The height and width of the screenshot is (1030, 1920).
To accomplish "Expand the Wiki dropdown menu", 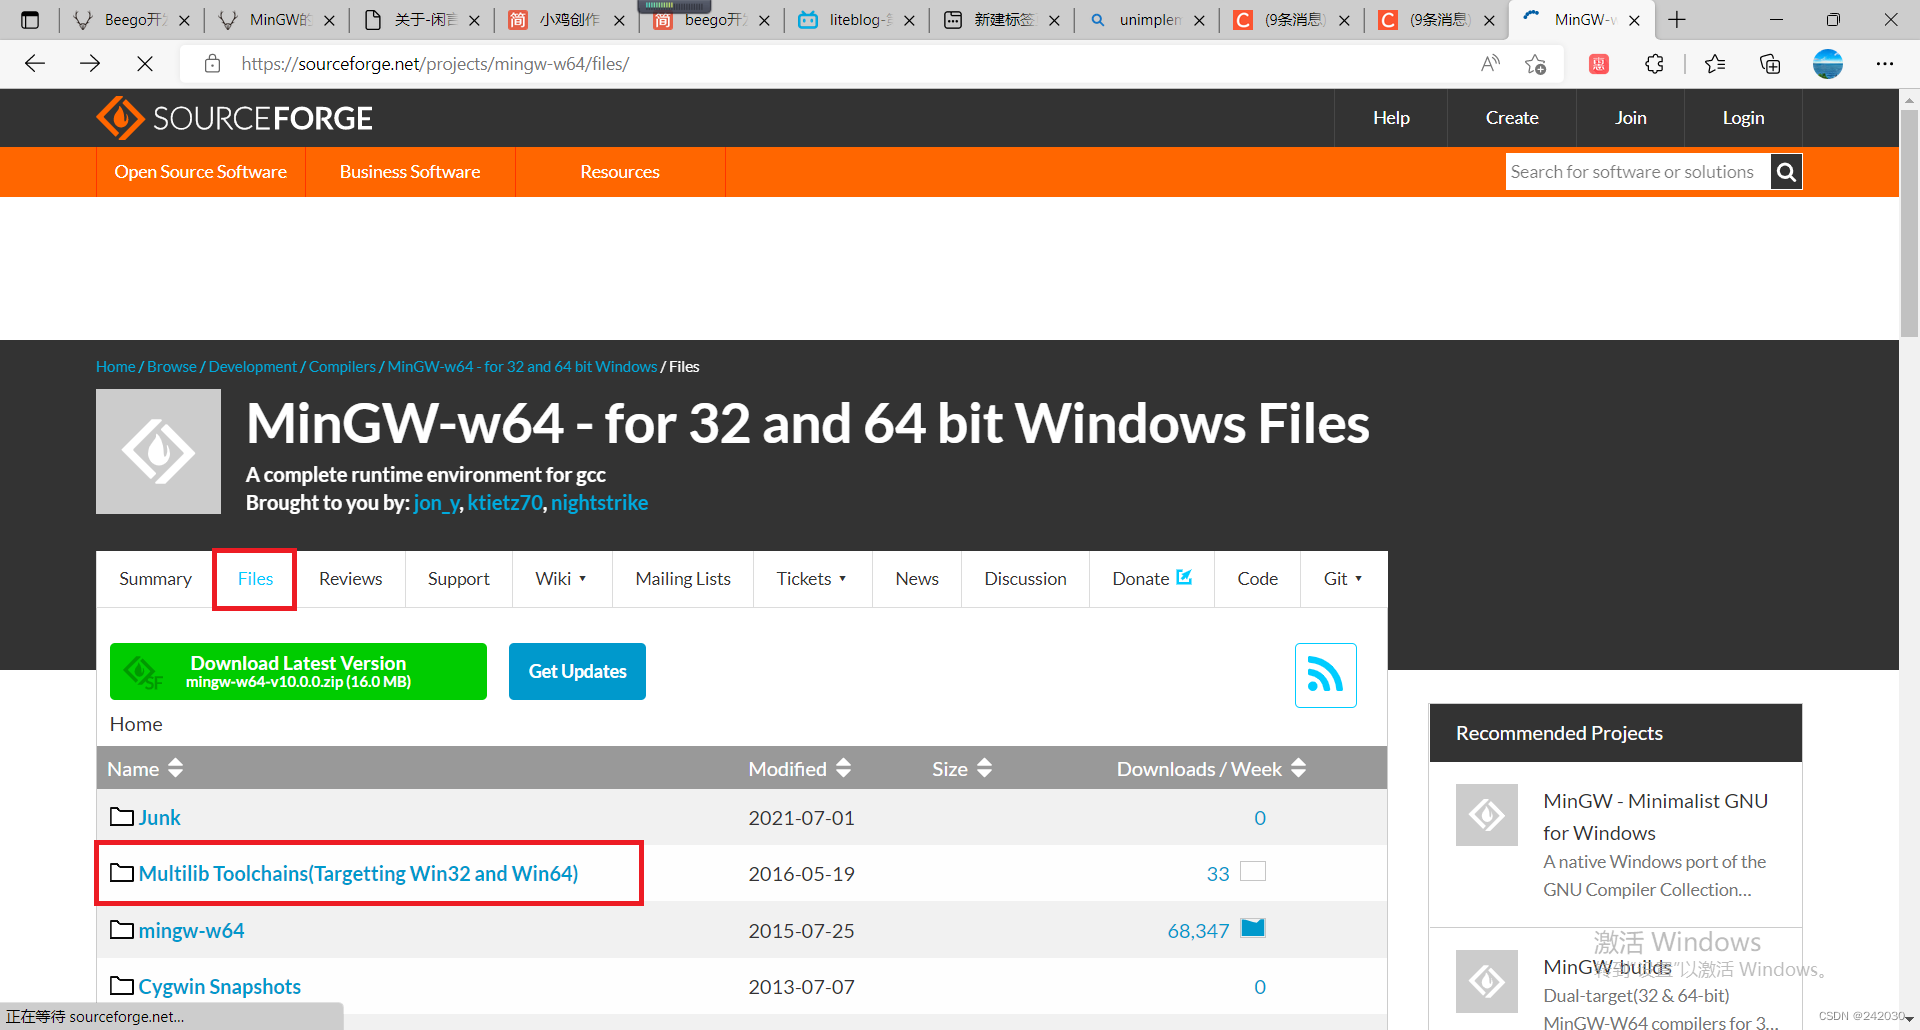I will (561, 579).
